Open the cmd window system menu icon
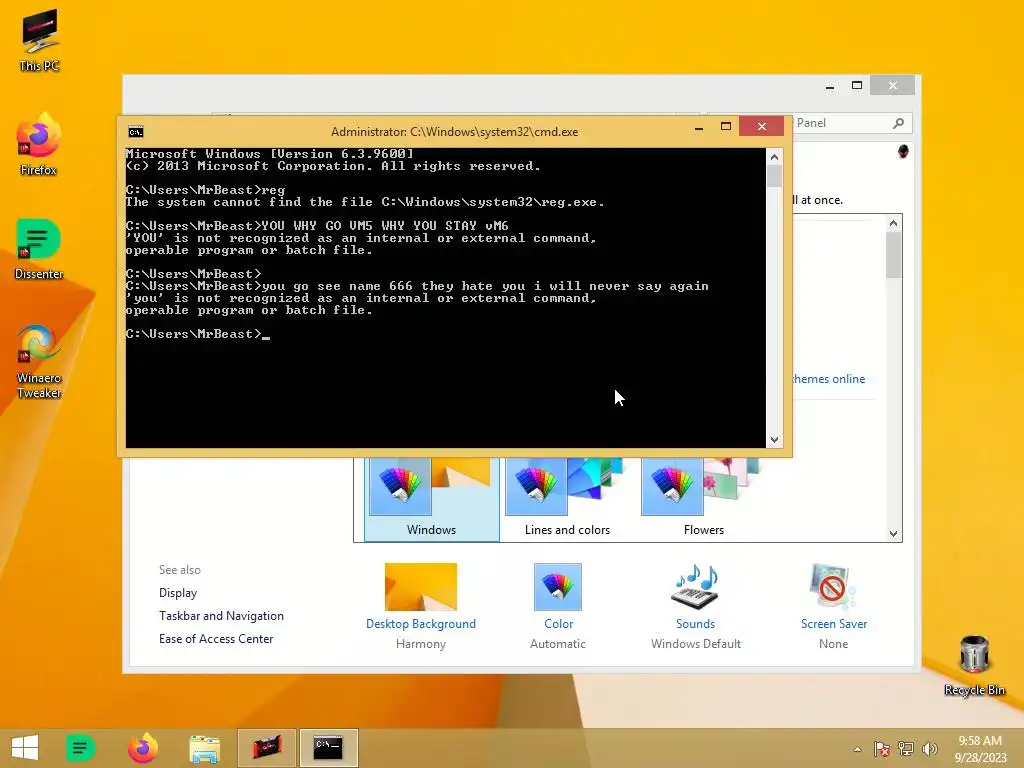Image resolution: width=1024 pixels, height=768 pixels. 136,132
